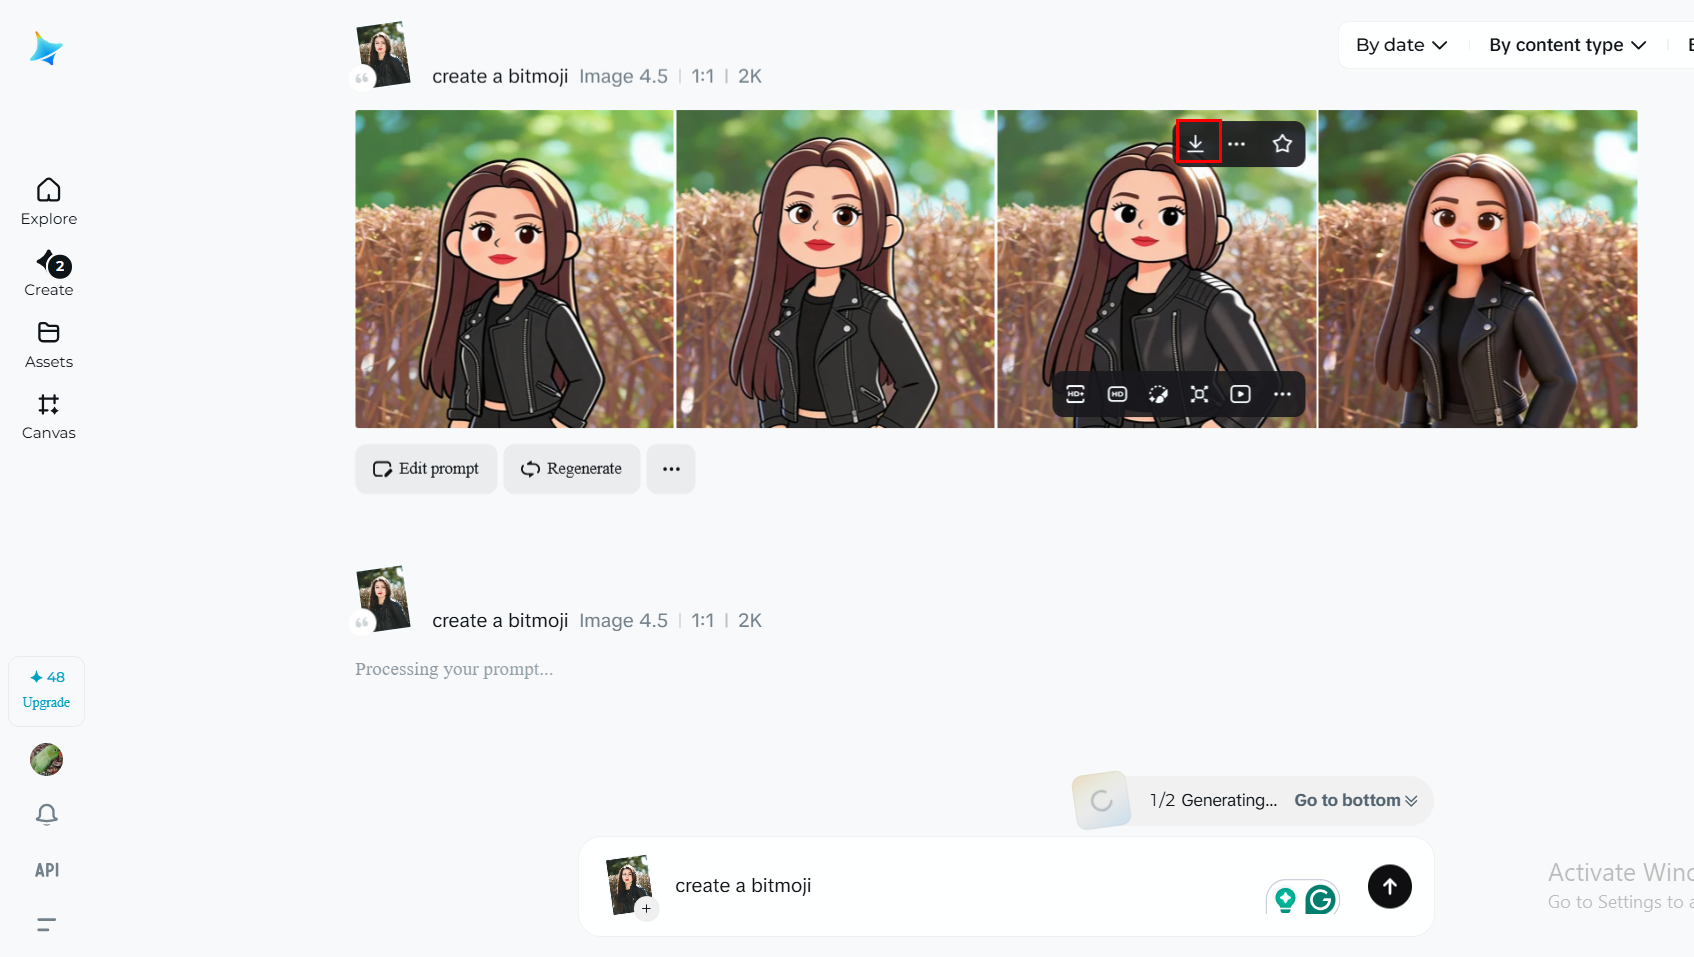Click the Upgrade credits button
Image resolution: width=1694 pixels, height=957 pixels.
pos(47,691)
